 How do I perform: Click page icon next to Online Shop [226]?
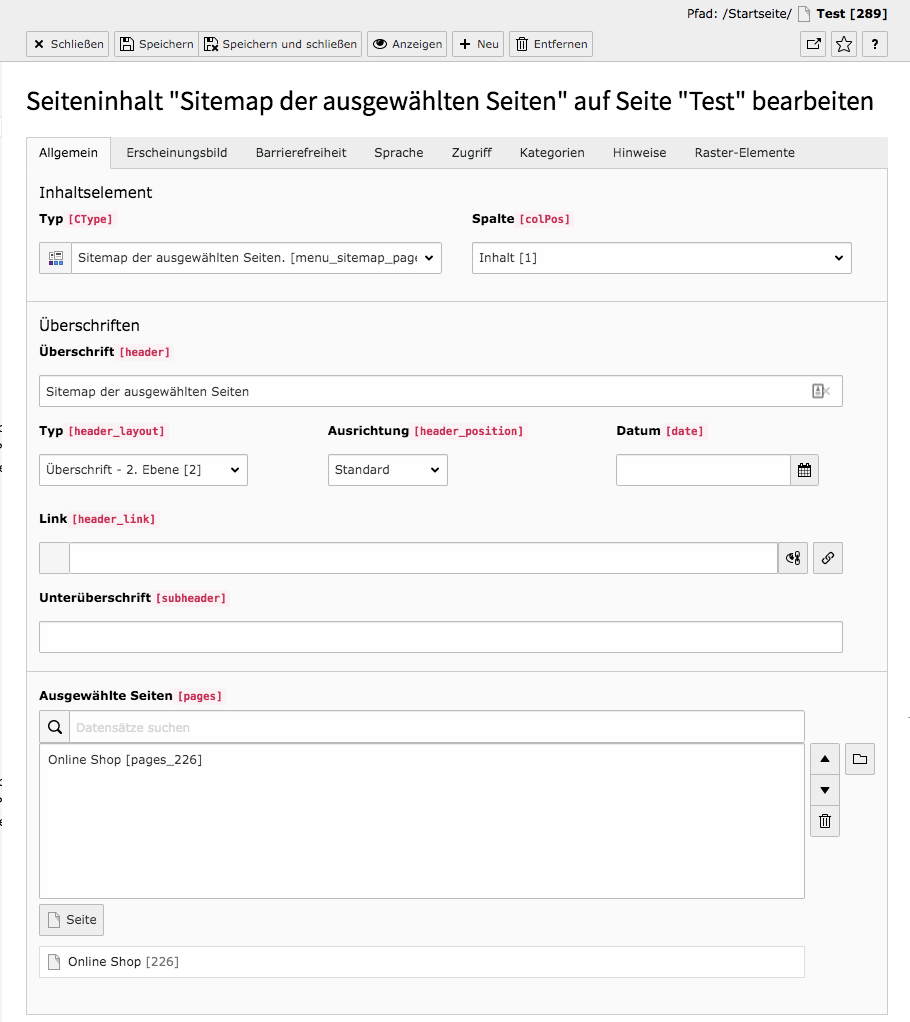(54, 962)
